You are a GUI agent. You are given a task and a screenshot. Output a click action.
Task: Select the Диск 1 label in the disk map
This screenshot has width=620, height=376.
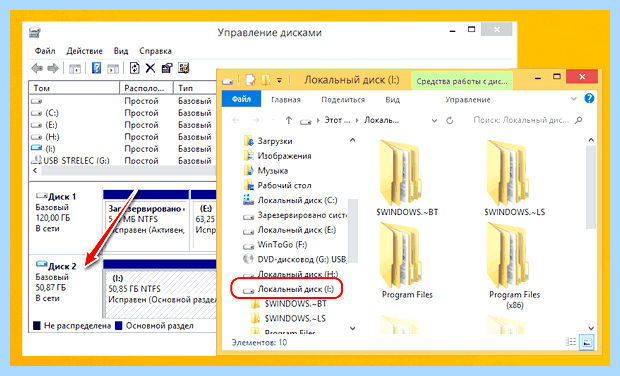[62, 197]
